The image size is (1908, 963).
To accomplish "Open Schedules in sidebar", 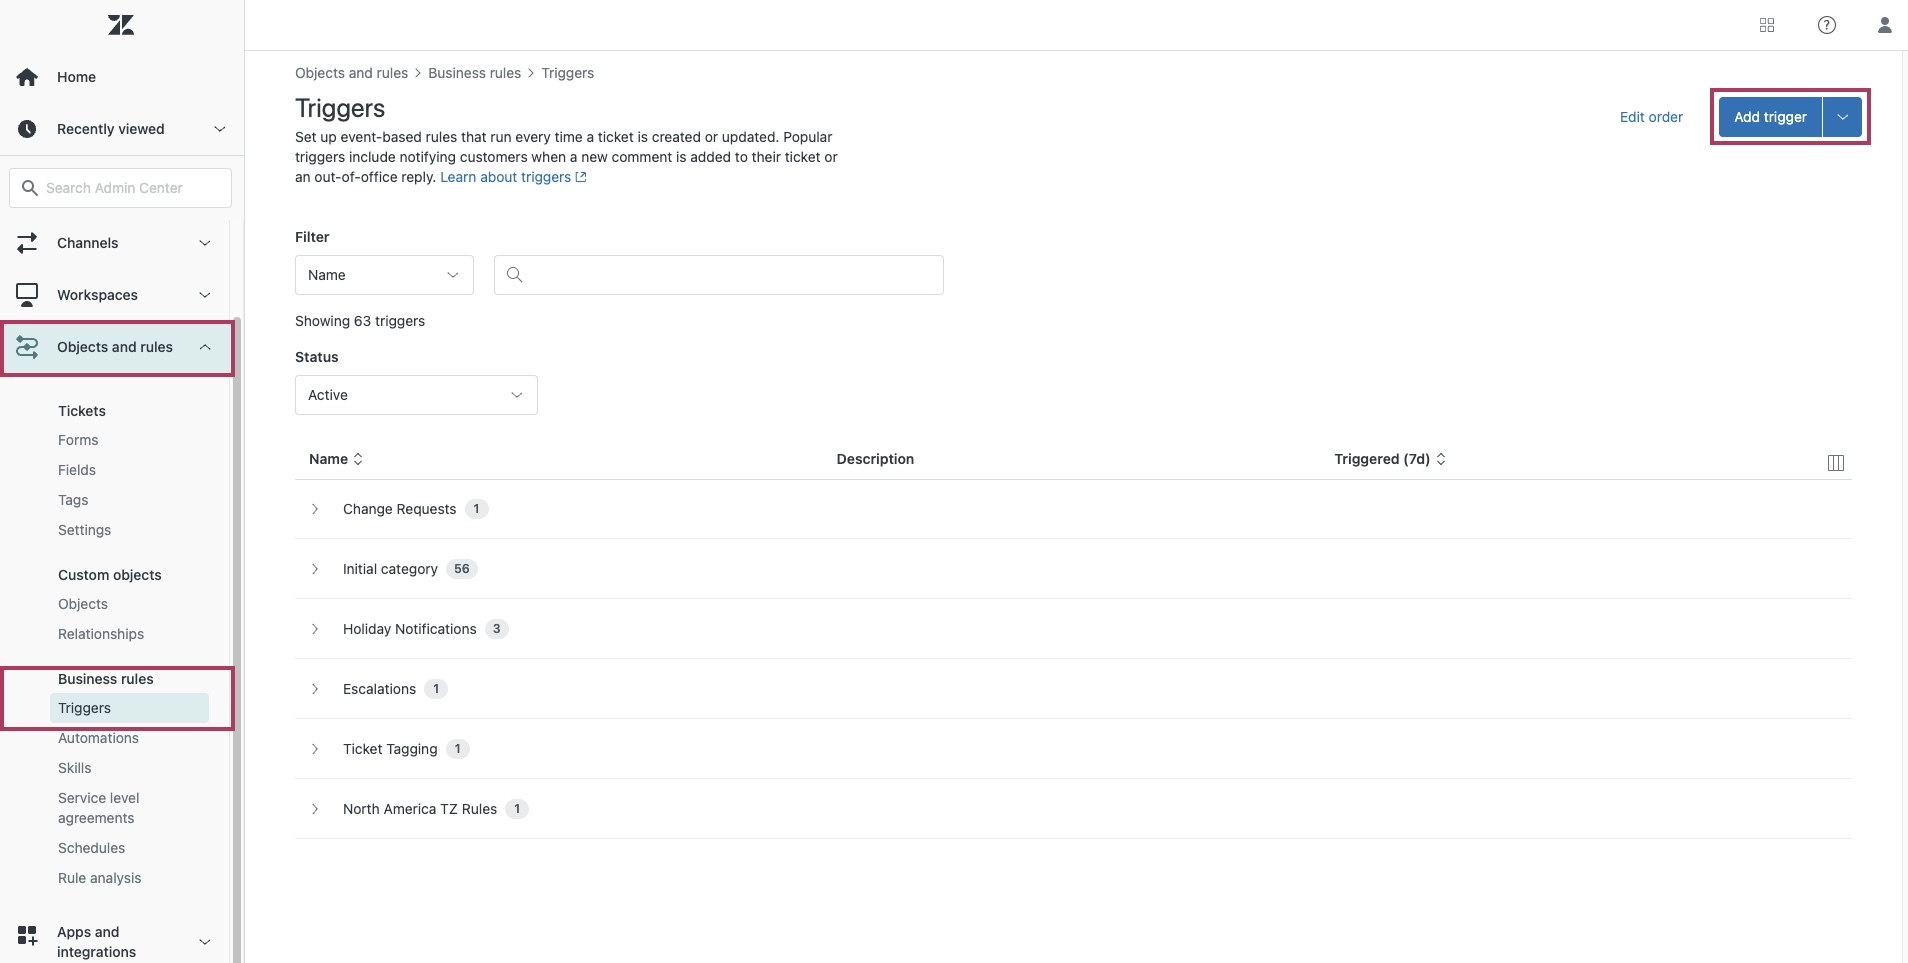I will tap(92, 848).
